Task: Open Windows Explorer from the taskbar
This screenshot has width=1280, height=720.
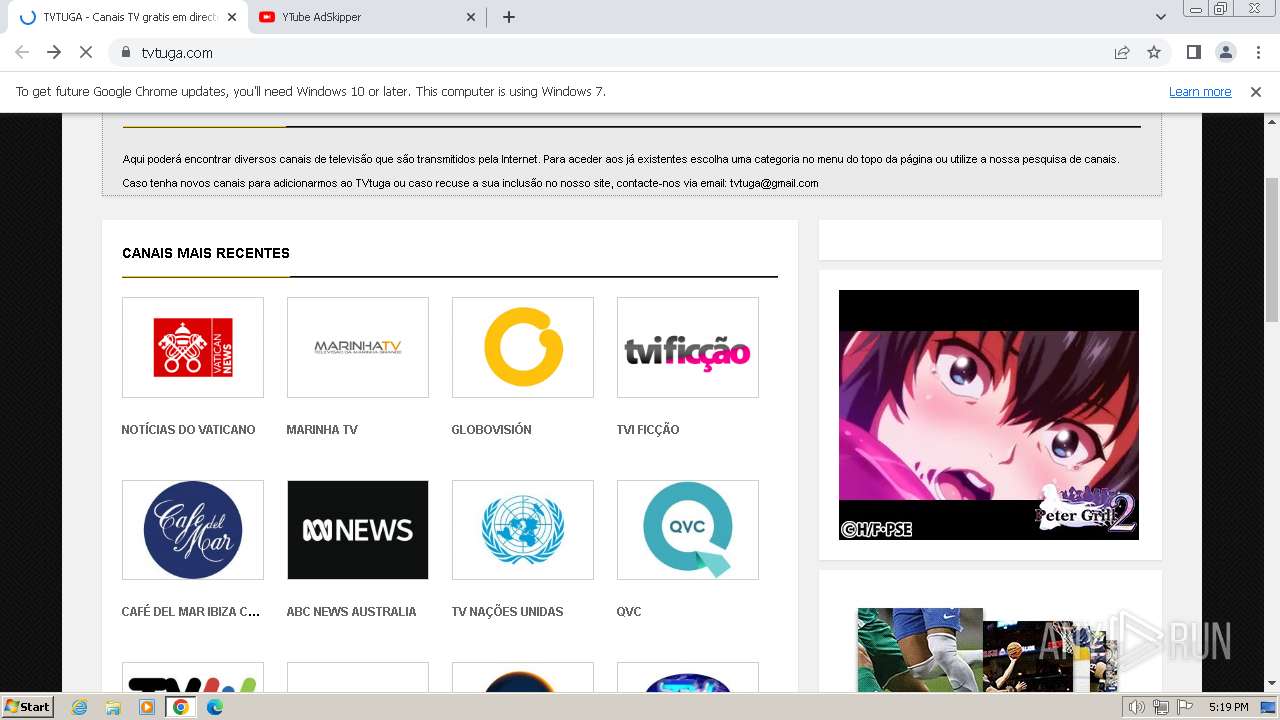Action: click(x=113, y=706)
